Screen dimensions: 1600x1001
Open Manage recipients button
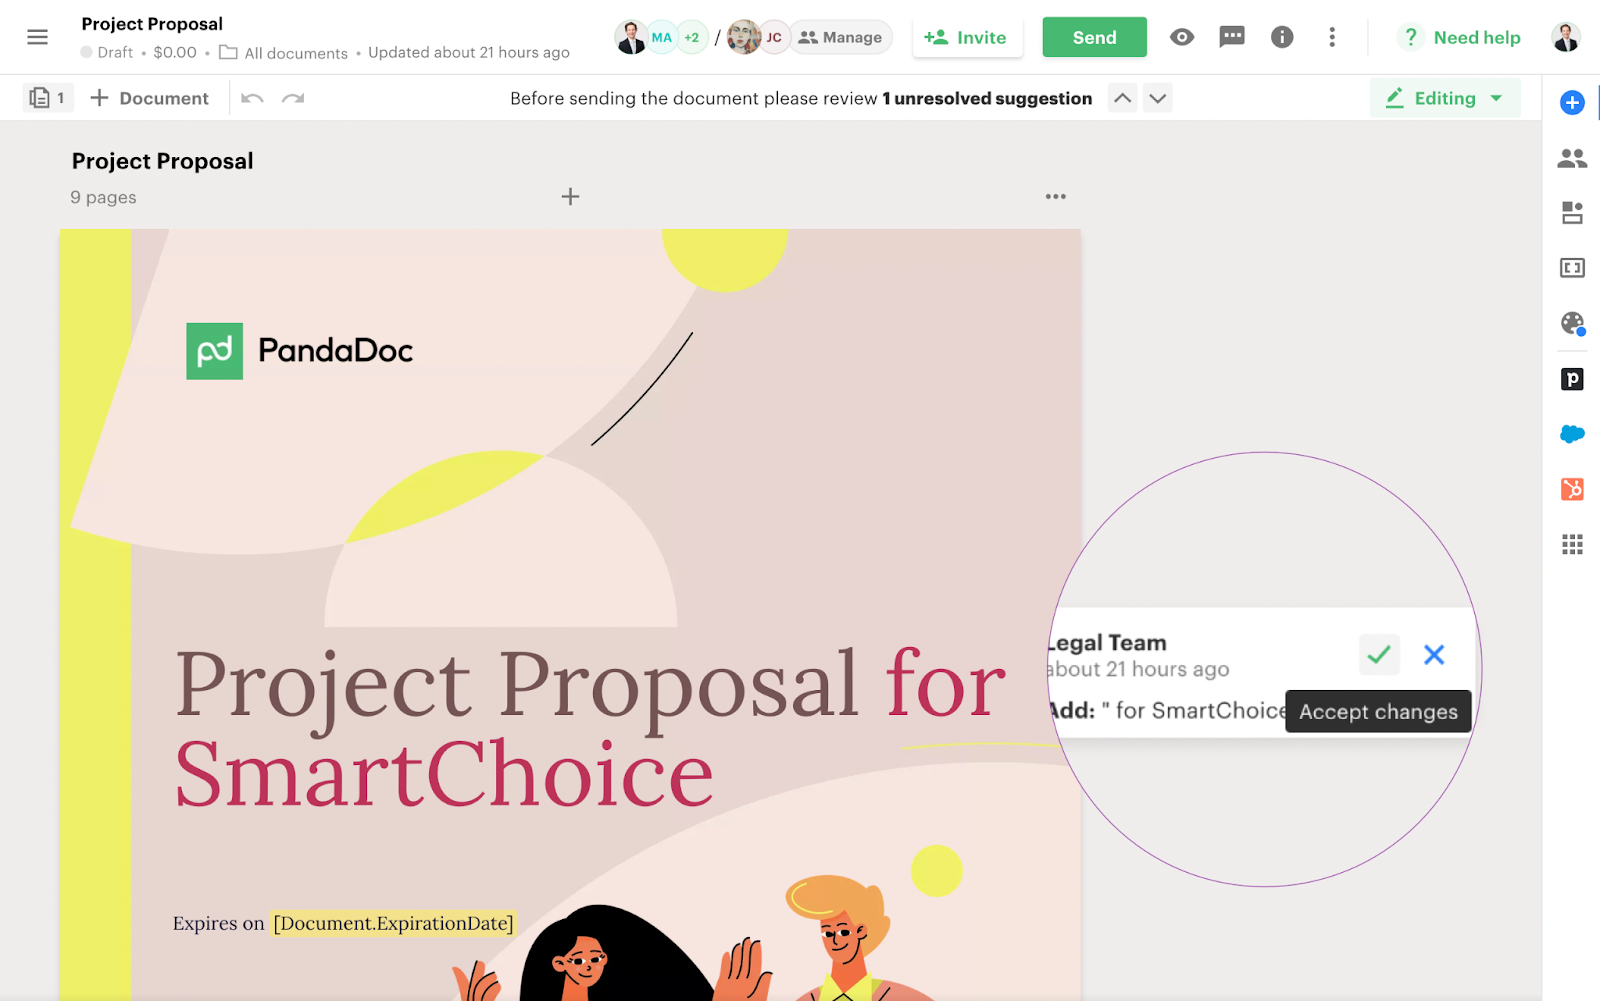(x=841, y=37)
